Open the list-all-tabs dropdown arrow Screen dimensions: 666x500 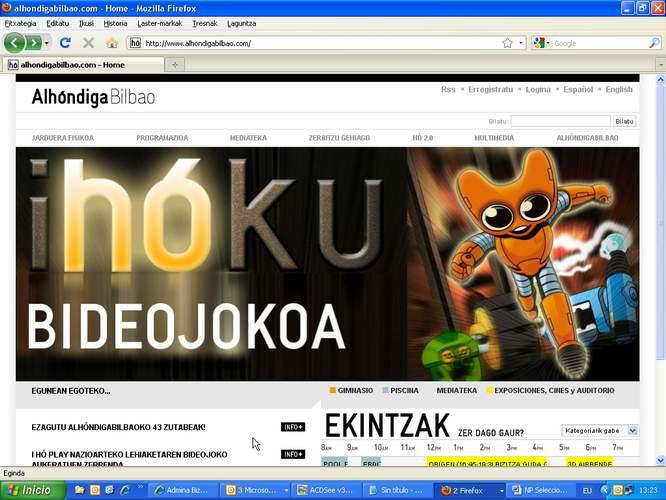pyautogui.click(x=661, y=65)
